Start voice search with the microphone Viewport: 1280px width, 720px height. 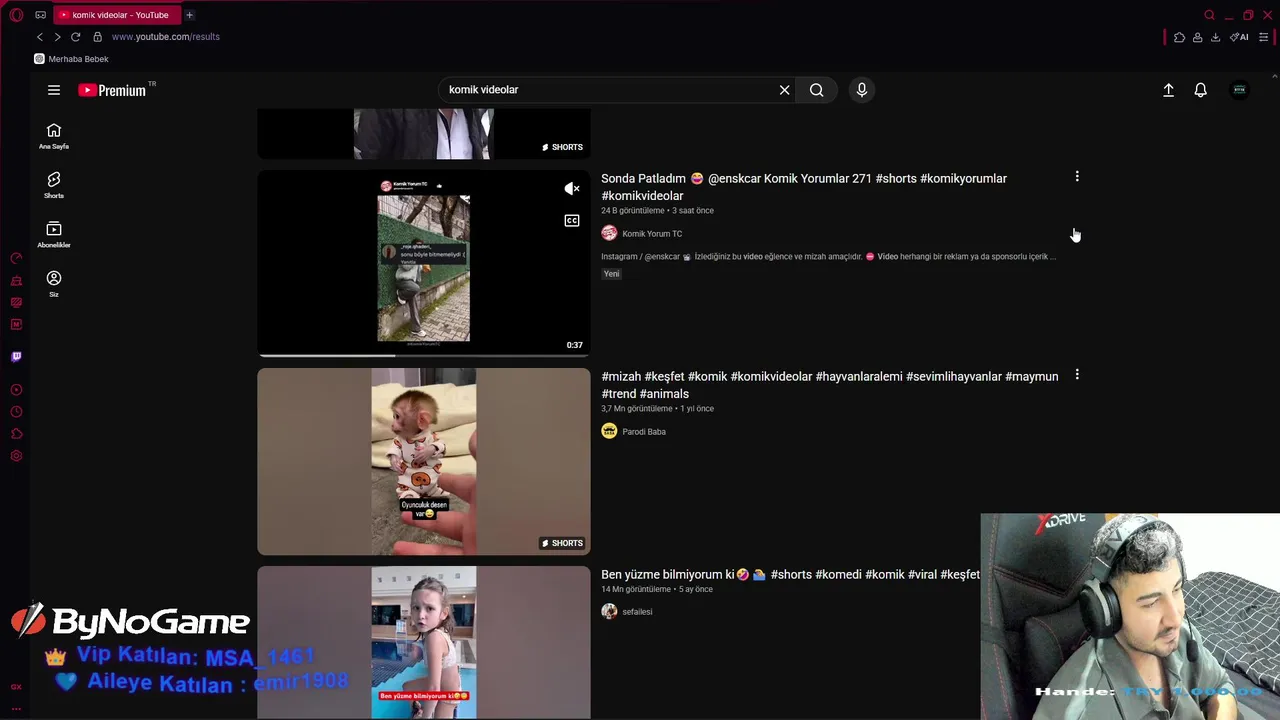point(862,90)
